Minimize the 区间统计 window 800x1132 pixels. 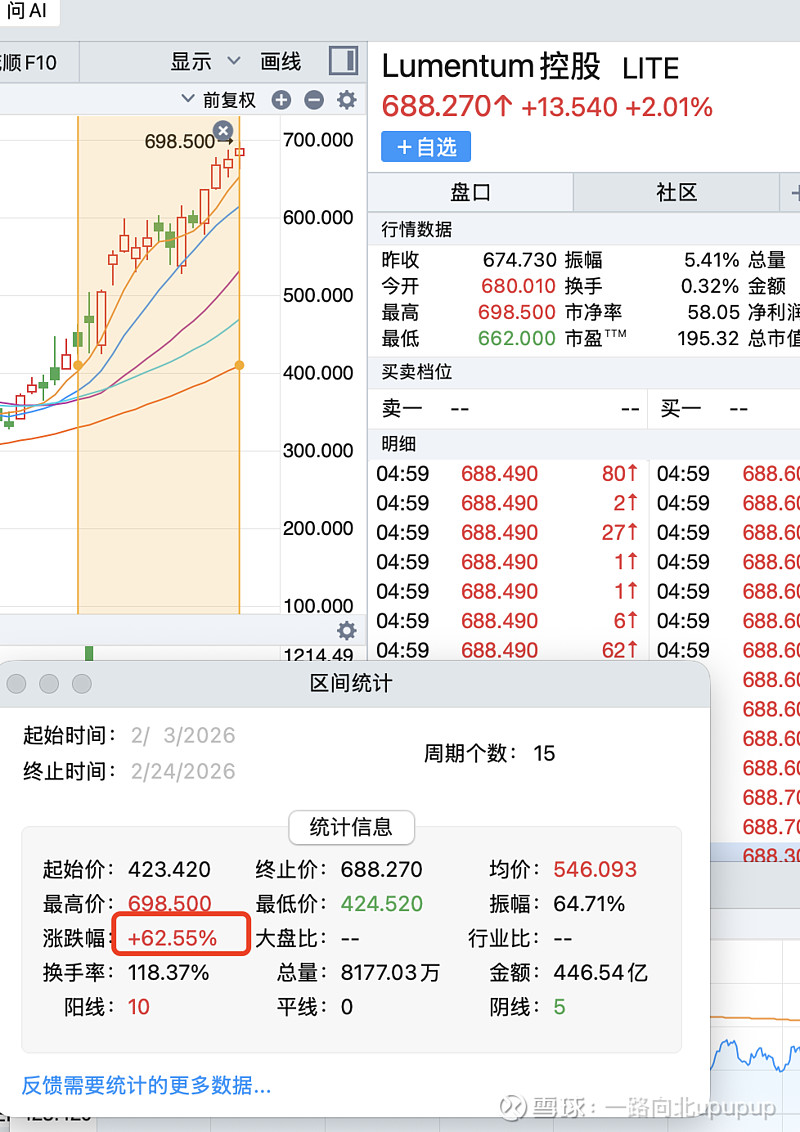(x=49, y=683)
